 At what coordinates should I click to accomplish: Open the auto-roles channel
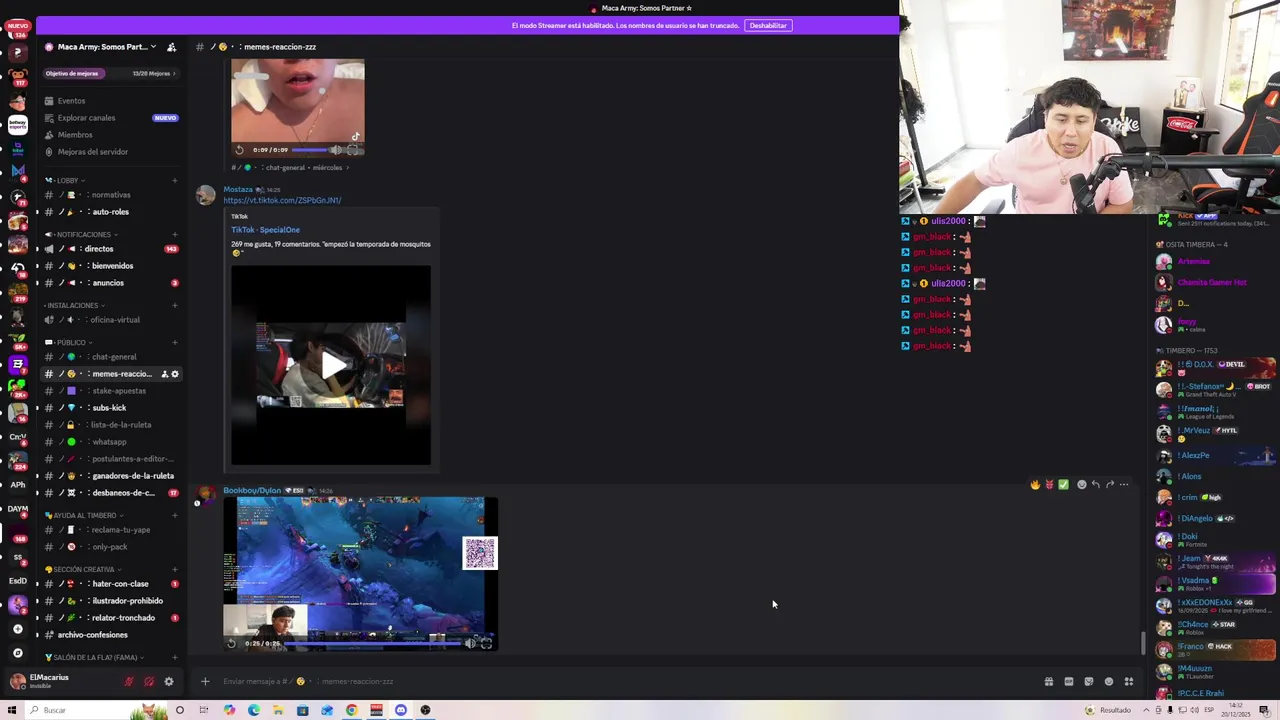tap(110, 212)
